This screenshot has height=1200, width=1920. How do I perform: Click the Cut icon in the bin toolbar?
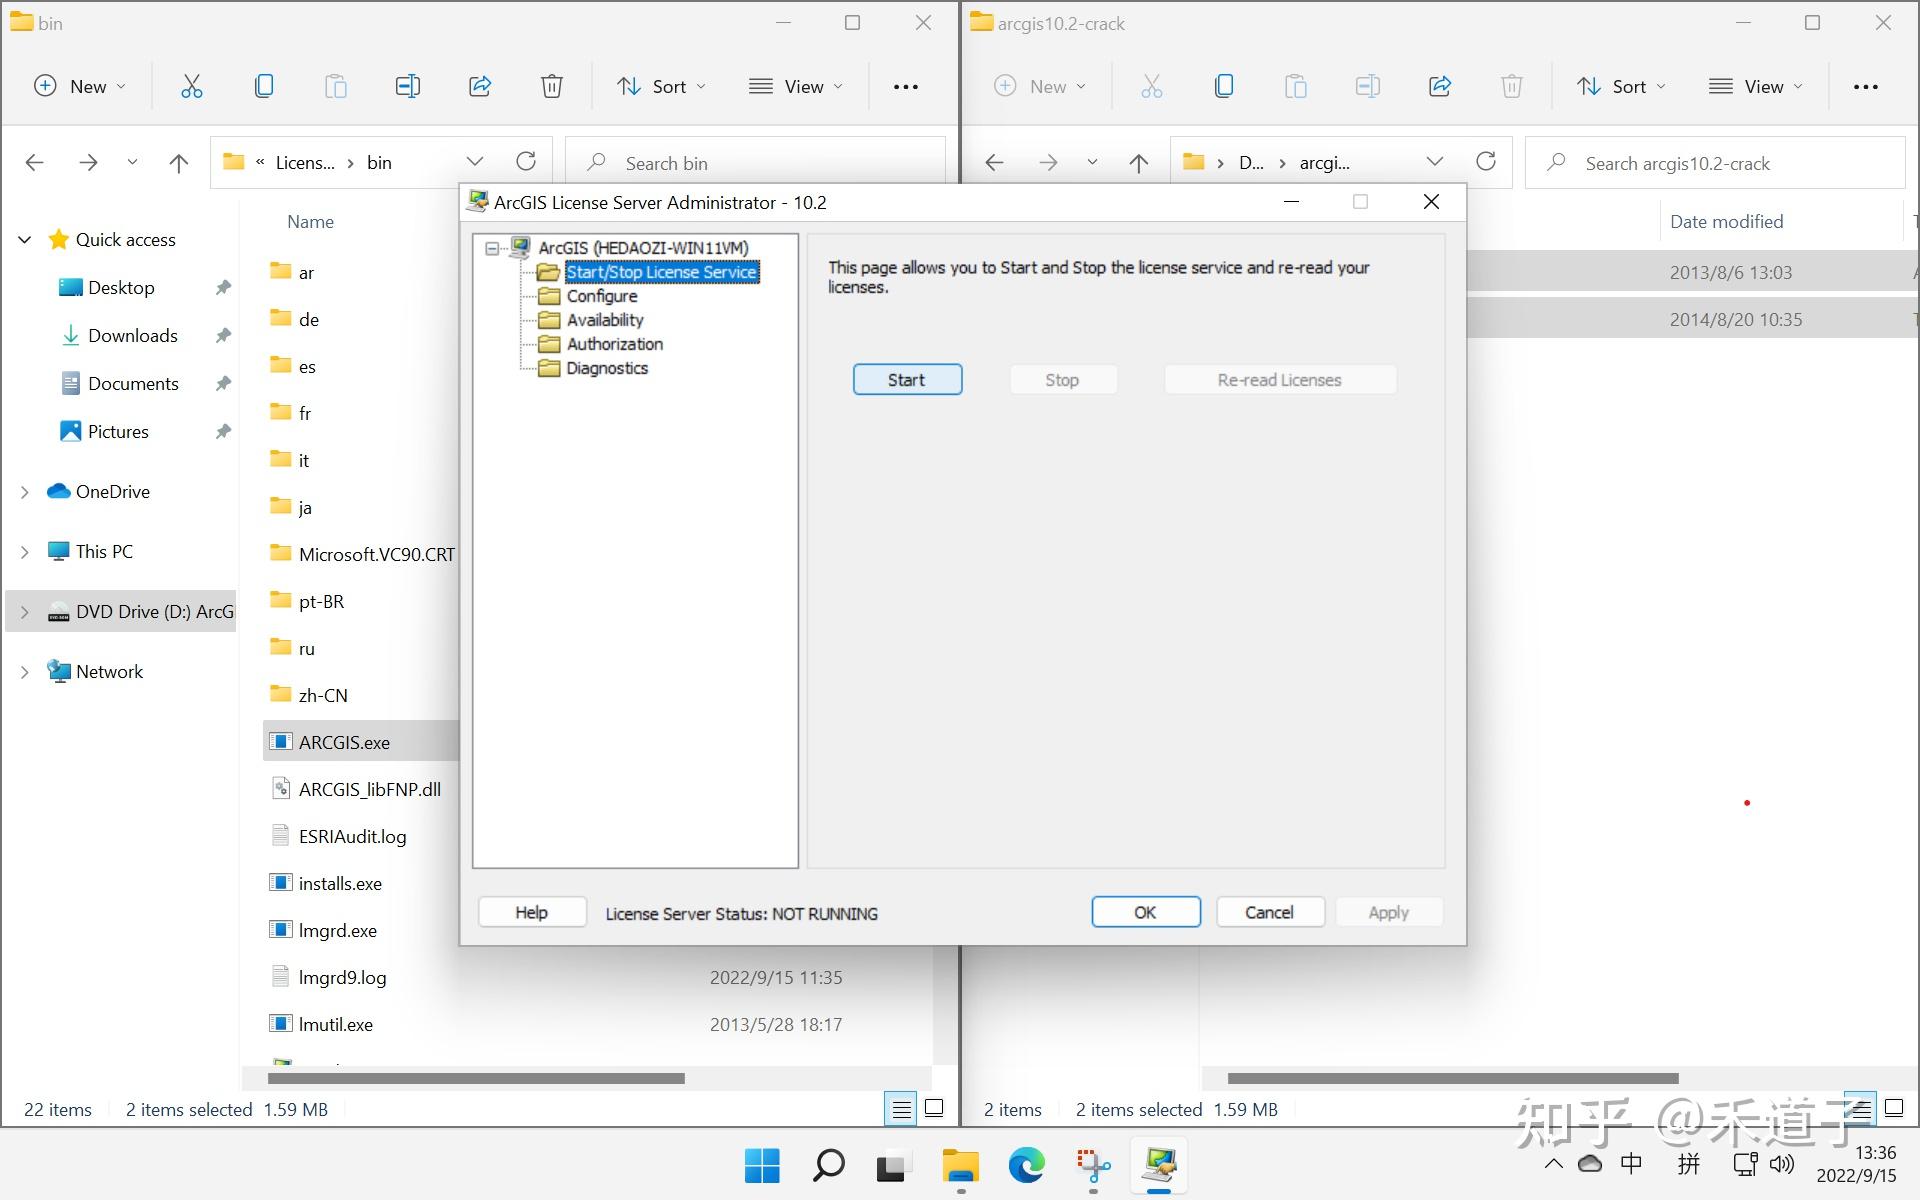click(x=191, y=86)
